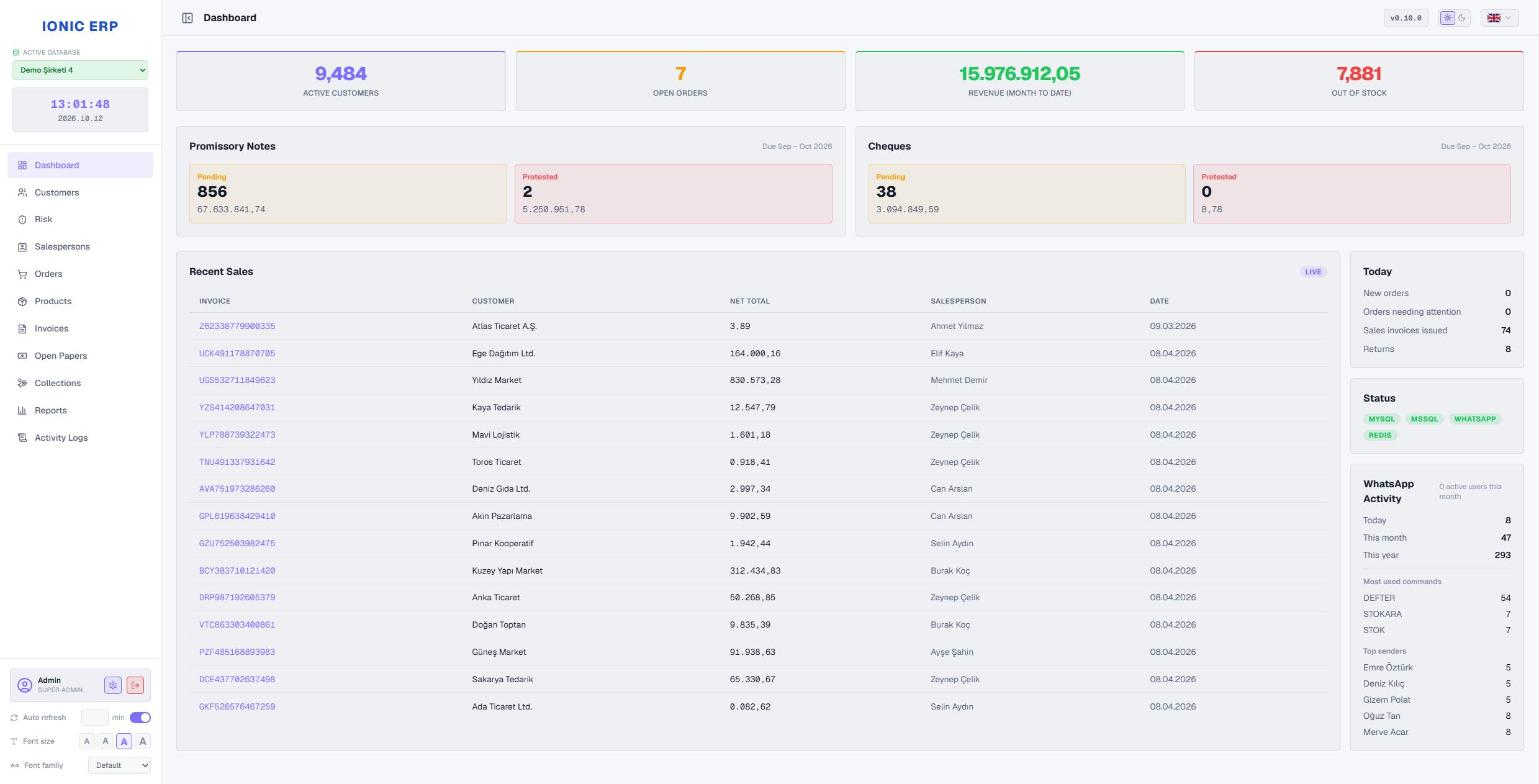The image size is (1539, 784).
Task: Switch to dark theme moon icon
Action: point(1462,18)
